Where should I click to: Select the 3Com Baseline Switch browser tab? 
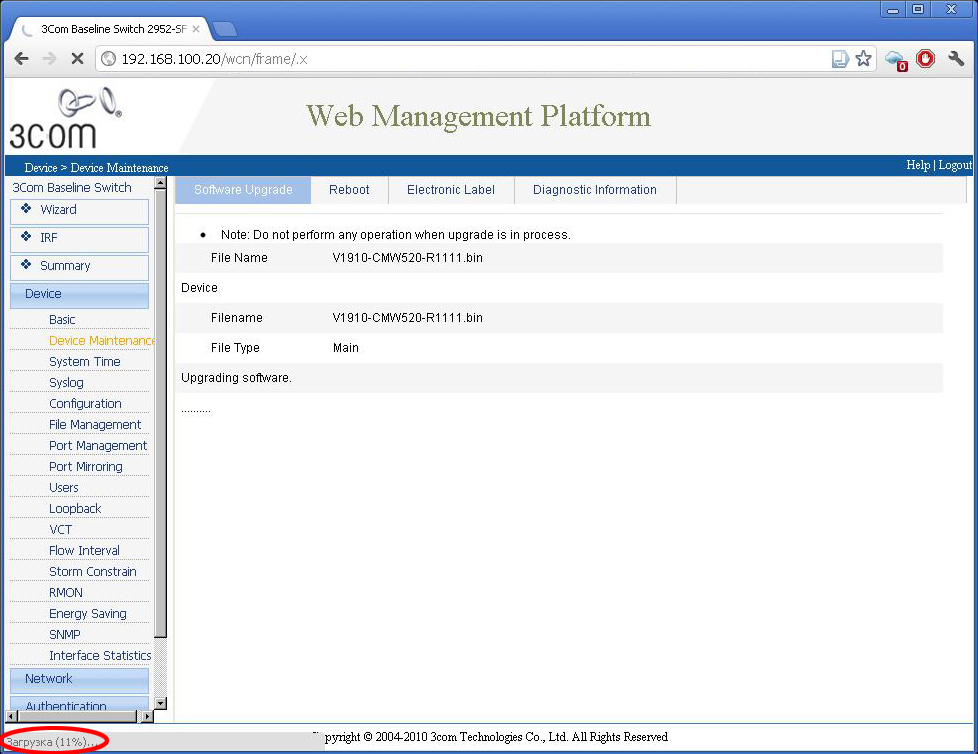pyautogui.click(x=114, y=29)
